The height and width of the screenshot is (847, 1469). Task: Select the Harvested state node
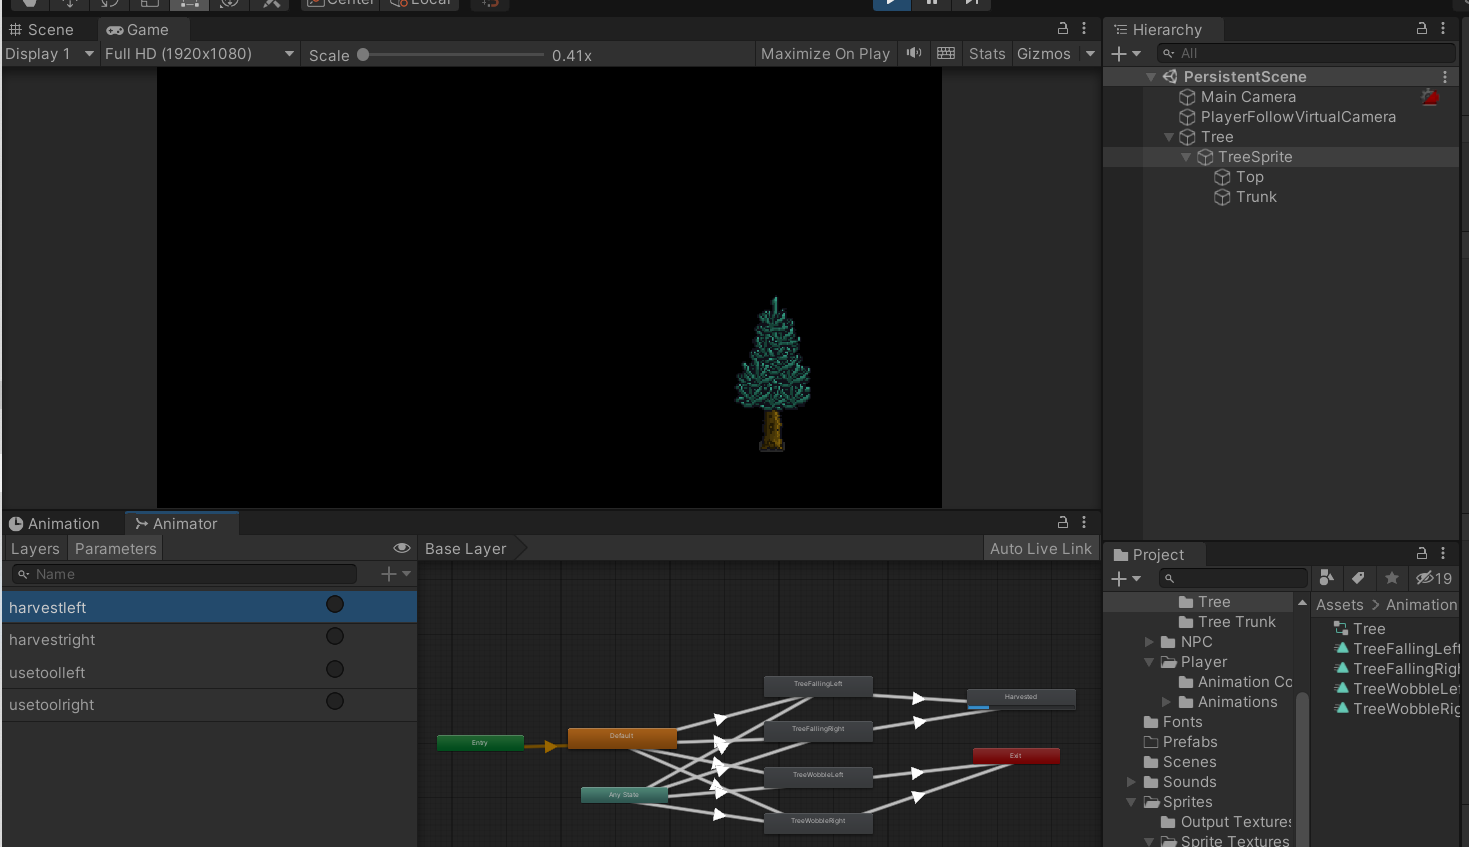pos(1021,699)
